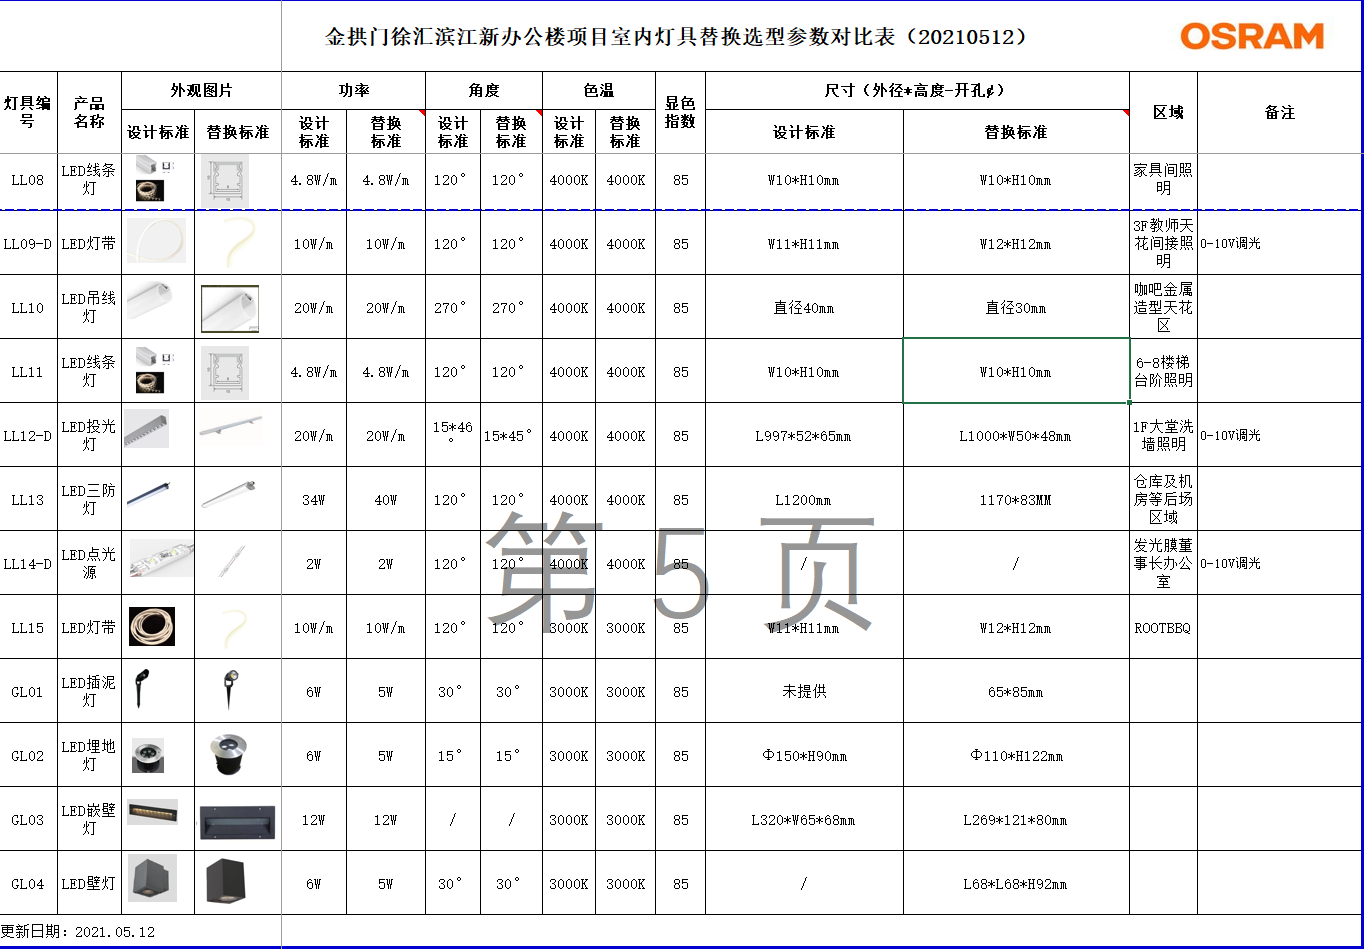The width and height of the screenshot is (1364, 949).
Task: Click the LL08 replacement-standard product image
Action: (x=225, y=181)
